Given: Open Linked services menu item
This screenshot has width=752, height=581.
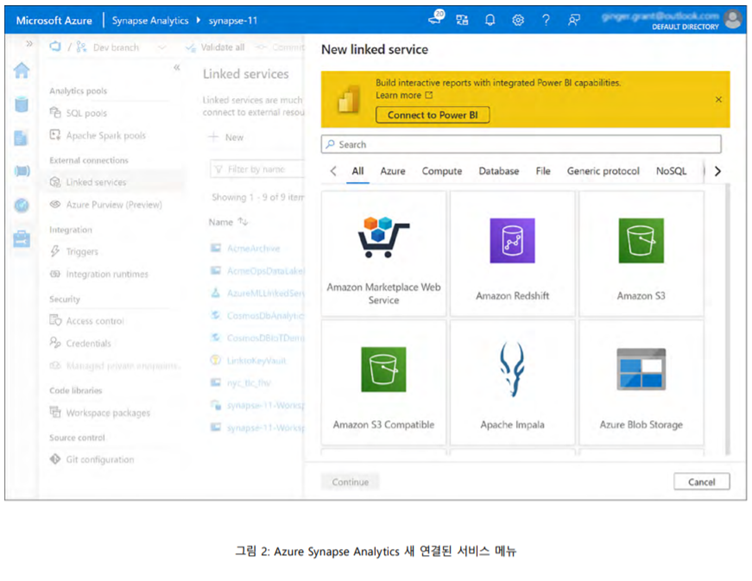Looking at the screenshot, I should click(x=113, y=182).
